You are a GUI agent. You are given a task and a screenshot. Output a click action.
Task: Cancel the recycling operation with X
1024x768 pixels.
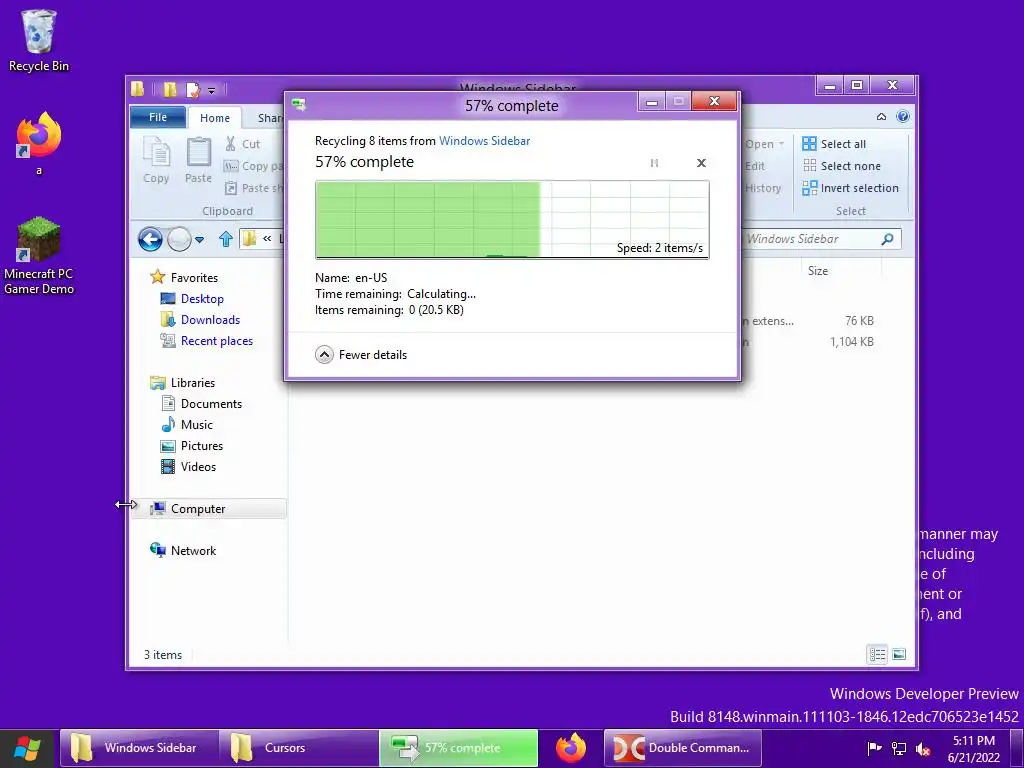(x=701, y=163)
